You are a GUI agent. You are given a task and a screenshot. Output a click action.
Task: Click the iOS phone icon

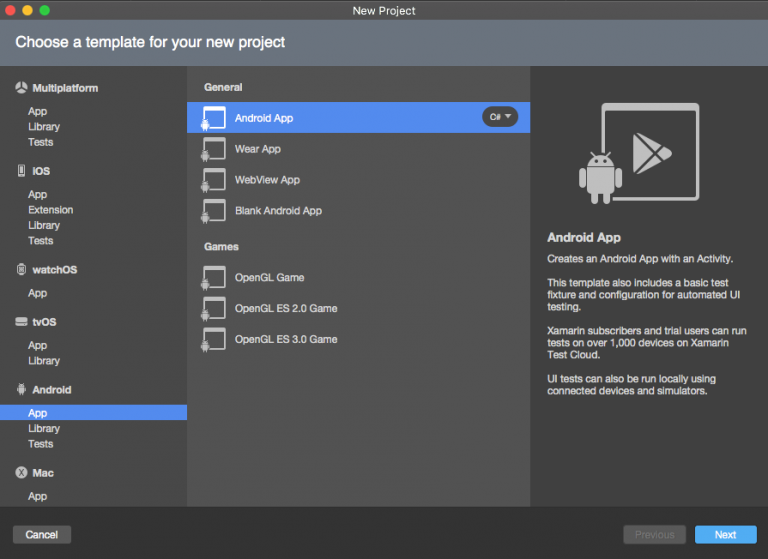click(21, 170)
